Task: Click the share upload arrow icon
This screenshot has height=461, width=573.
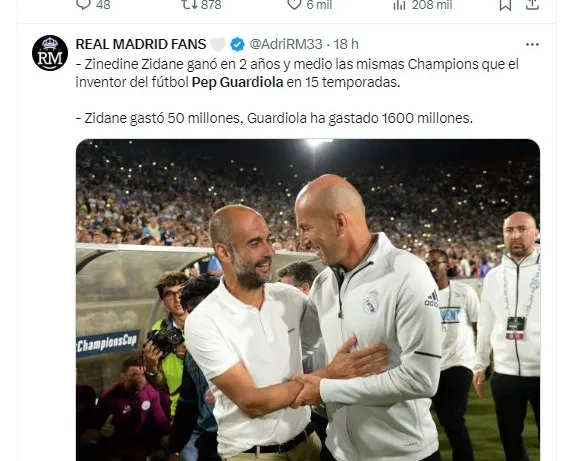Action: (x=532, y=4)
